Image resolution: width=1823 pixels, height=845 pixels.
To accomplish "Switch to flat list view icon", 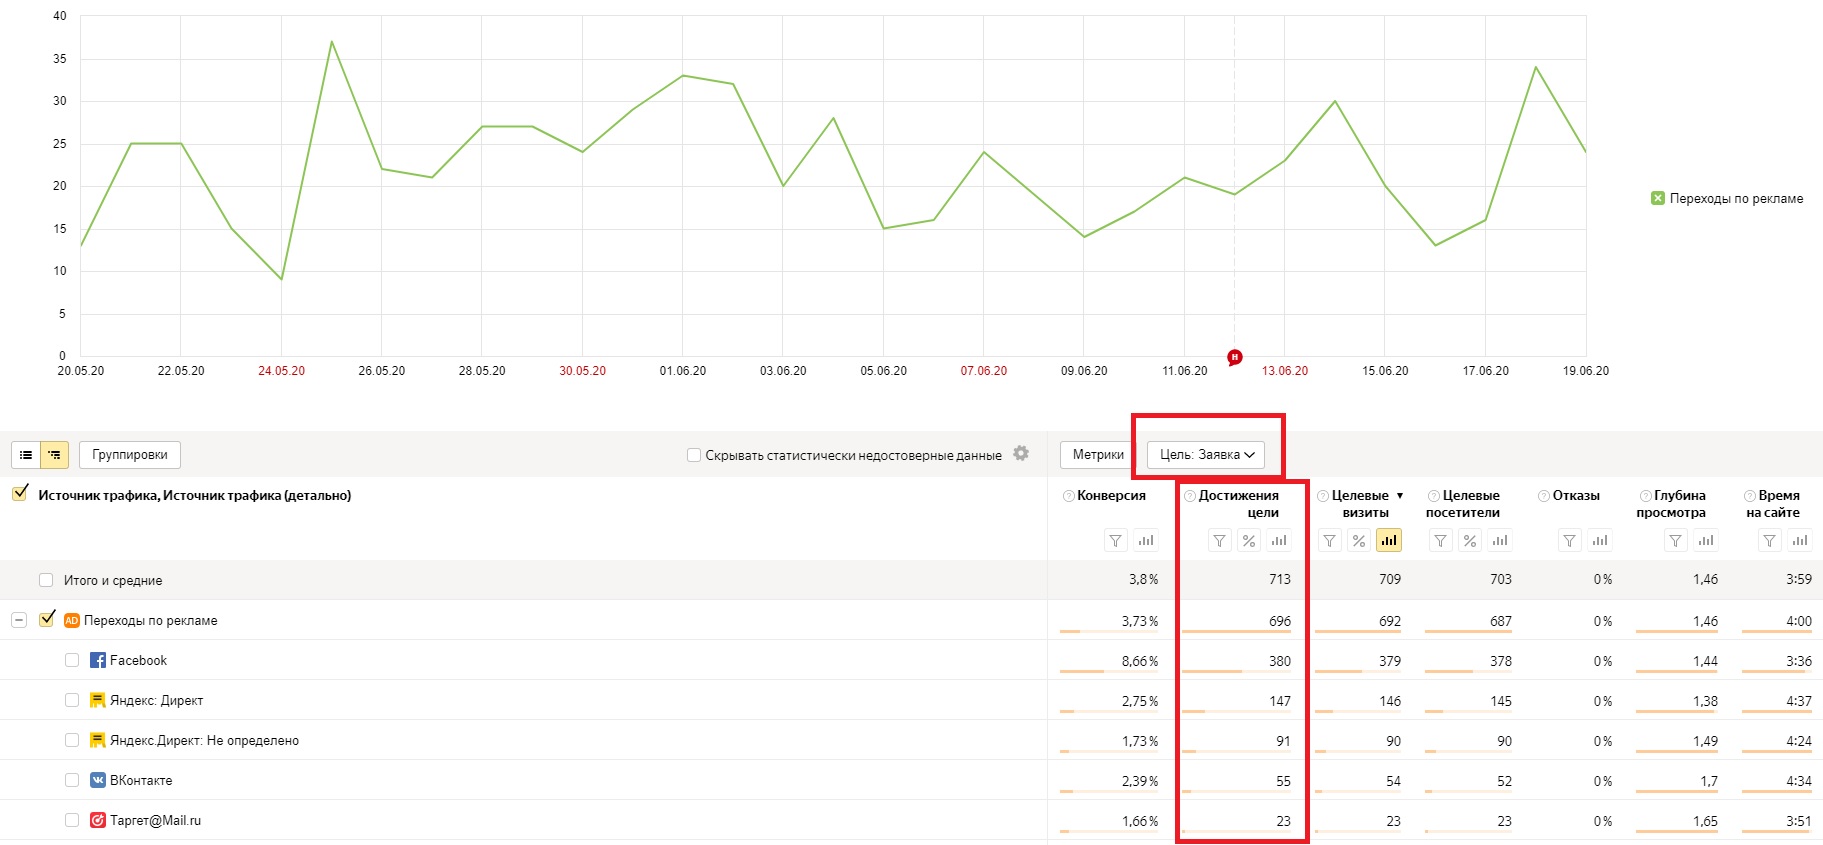I will pyautogui.click(x=26, y=455).
